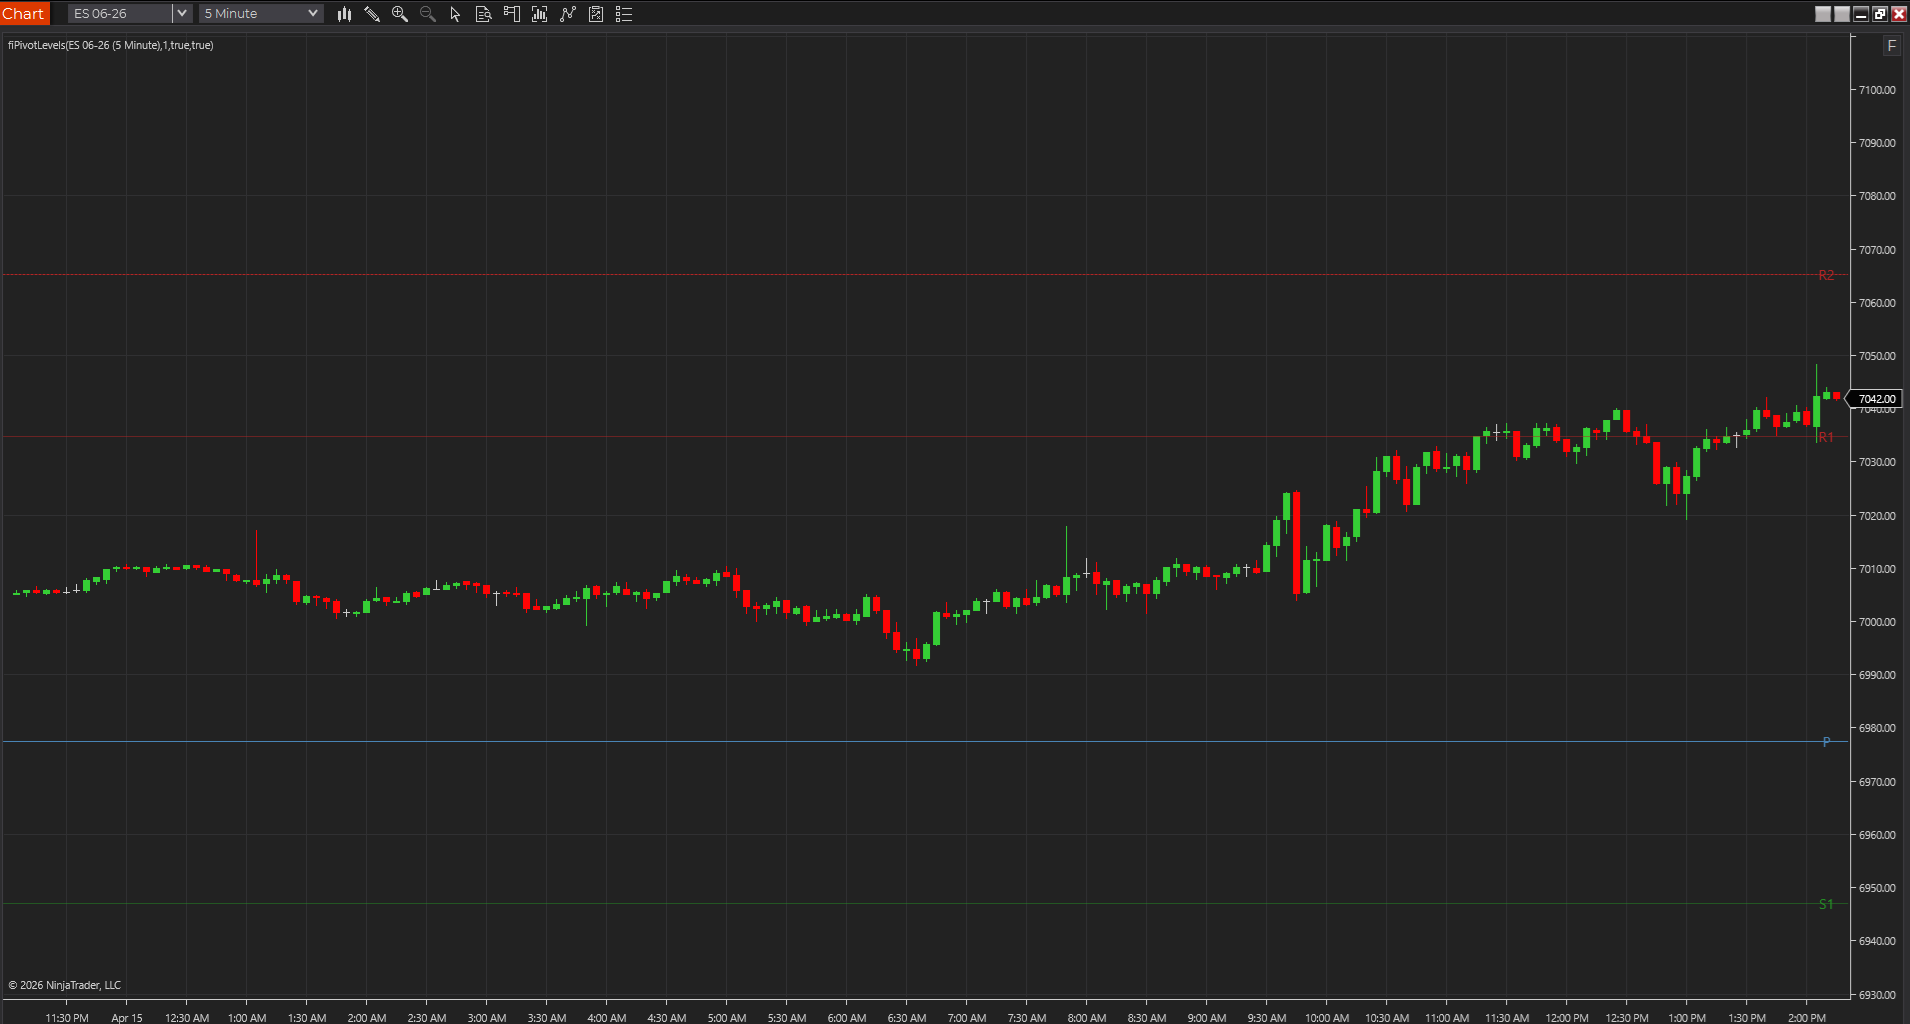The width and height of the screenshot is (1910, 1024).
Task: Open the ES 06-26 instrument dropdown
Action: (120, 13)
